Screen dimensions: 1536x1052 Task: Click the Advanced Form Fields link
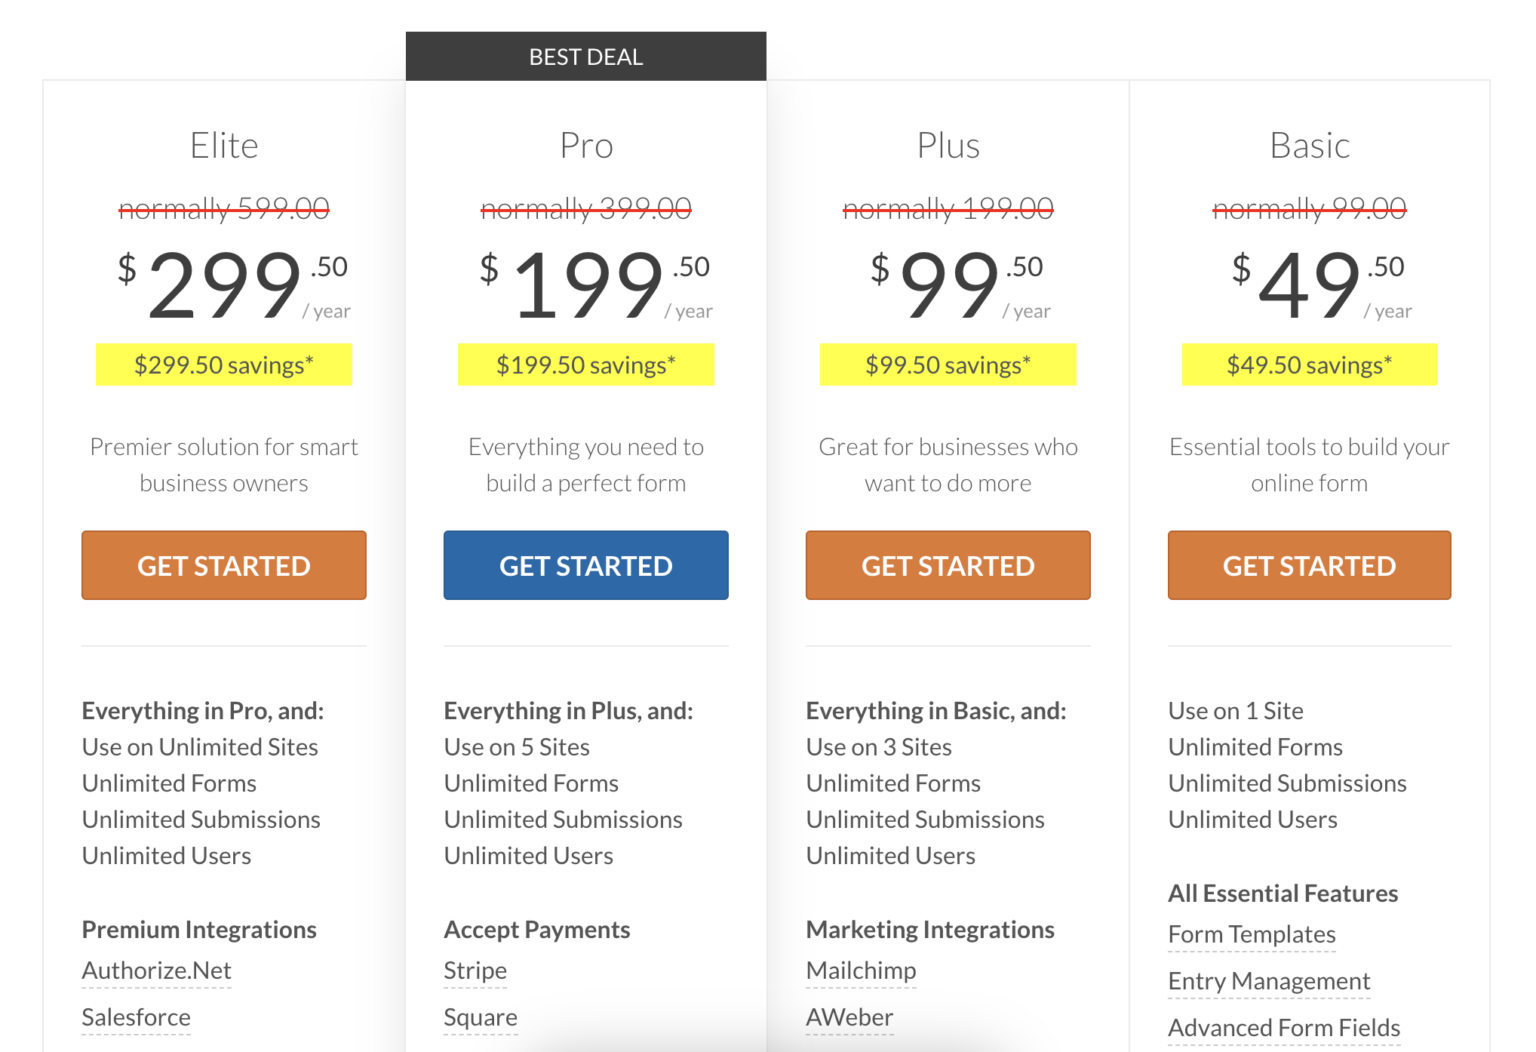(x=1284, y=1027)
